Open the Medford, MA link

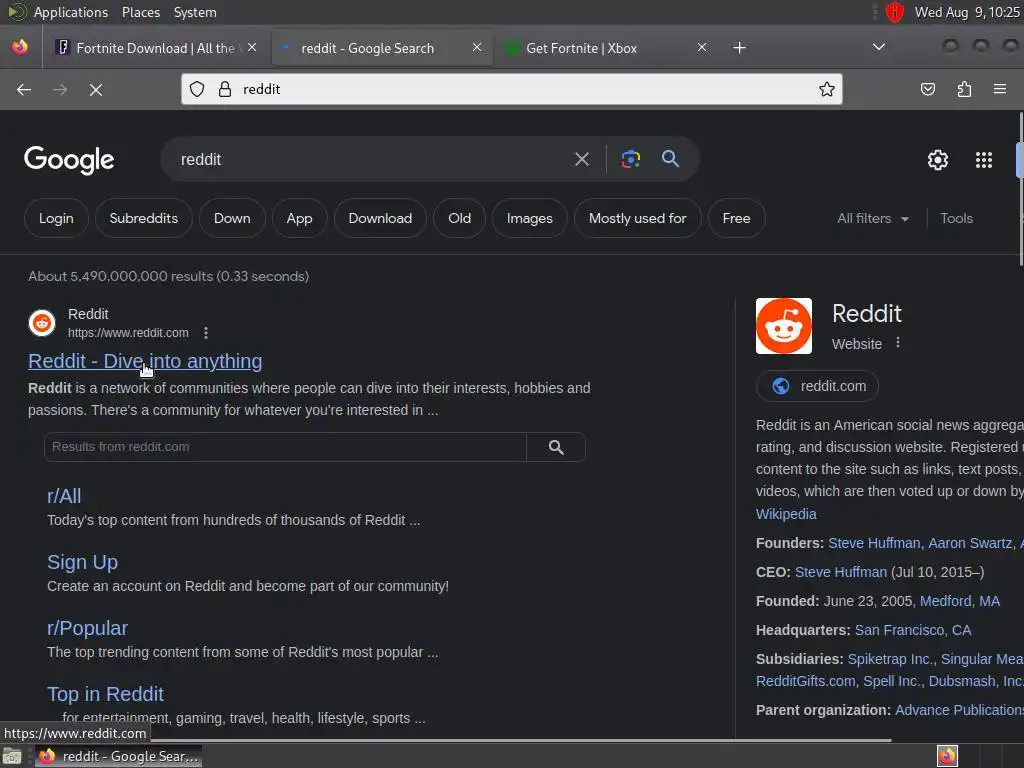959,601
